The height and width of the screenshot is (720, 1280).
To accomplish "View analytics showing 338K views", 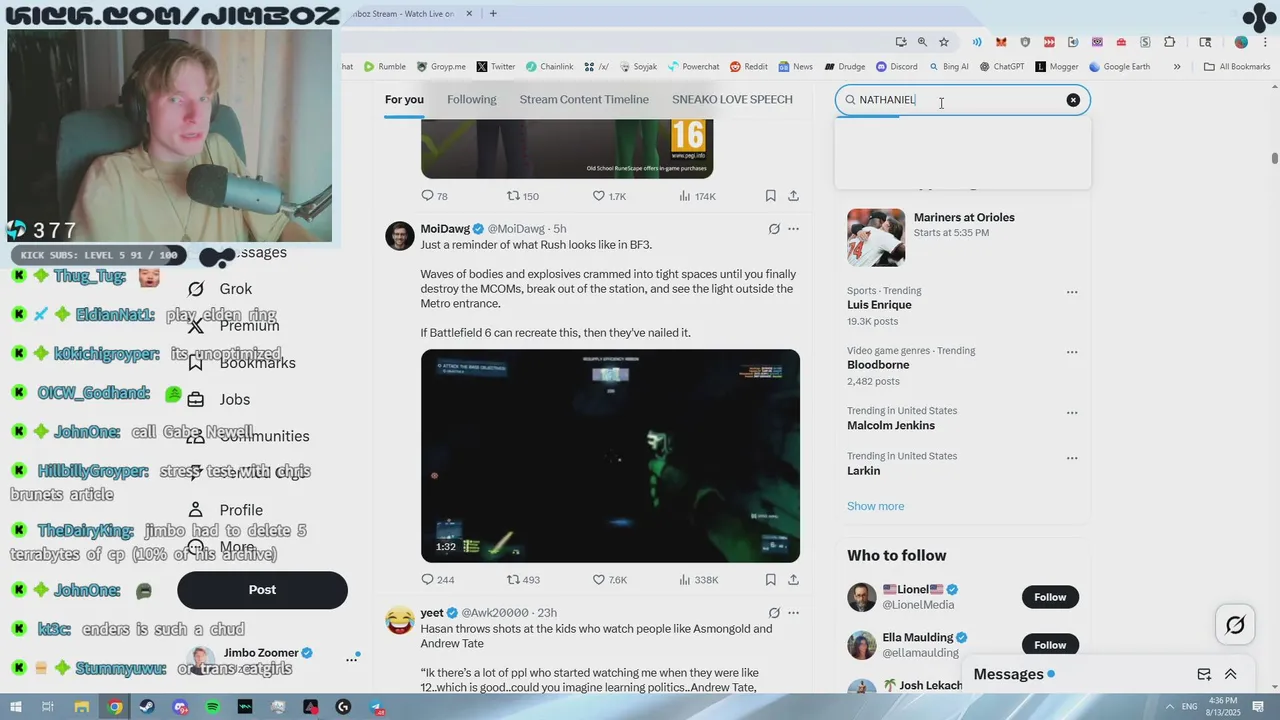I will click(698, 580).
